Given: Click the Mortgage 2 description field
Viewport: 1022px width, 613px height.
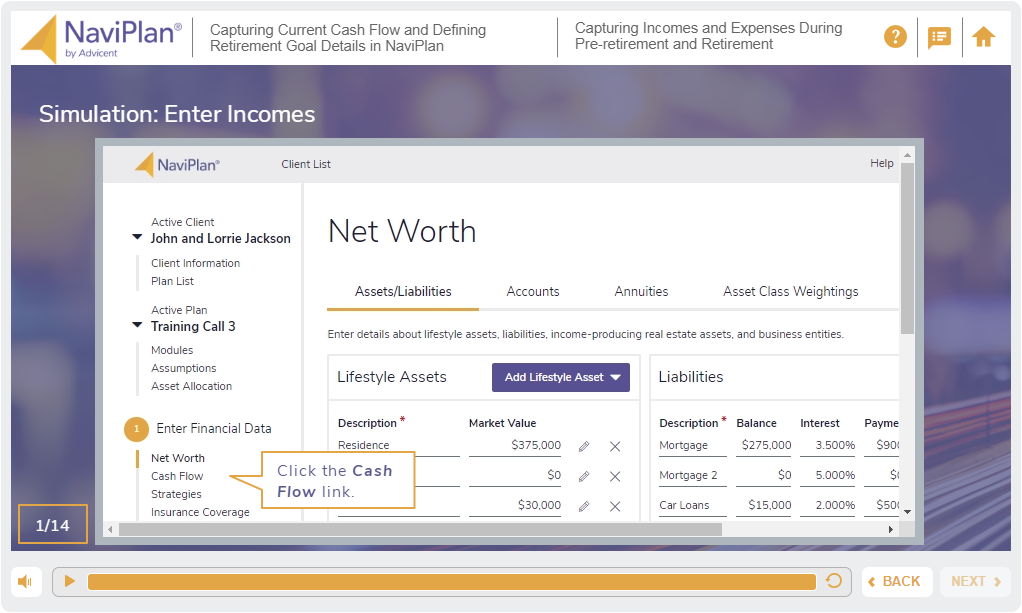Looking at the screenshot, I should (x=692, y=475).
